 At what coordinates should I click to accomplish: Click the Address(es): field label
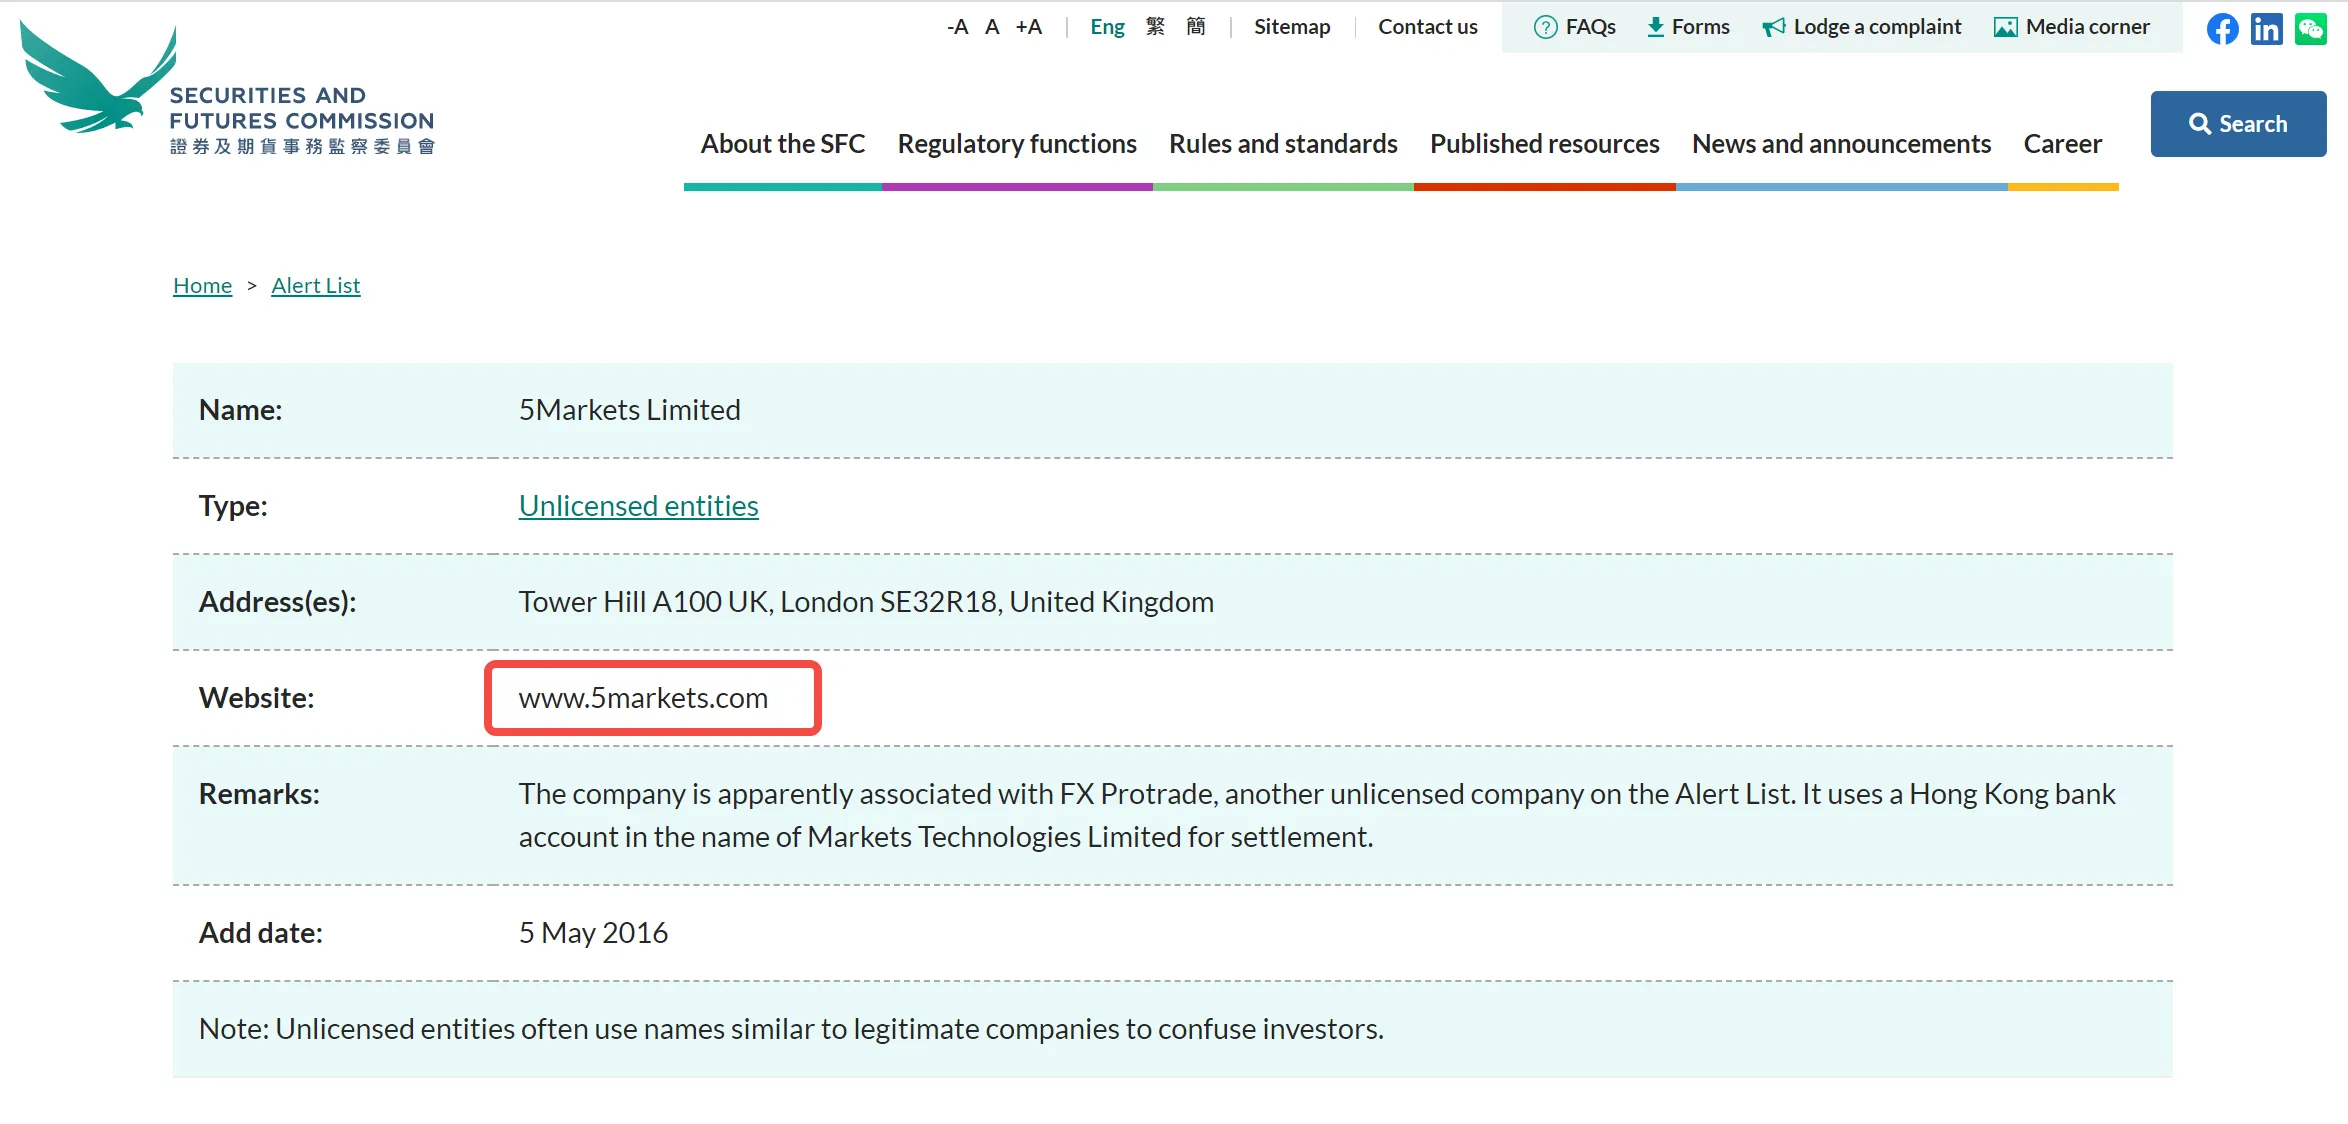[277, 602]
